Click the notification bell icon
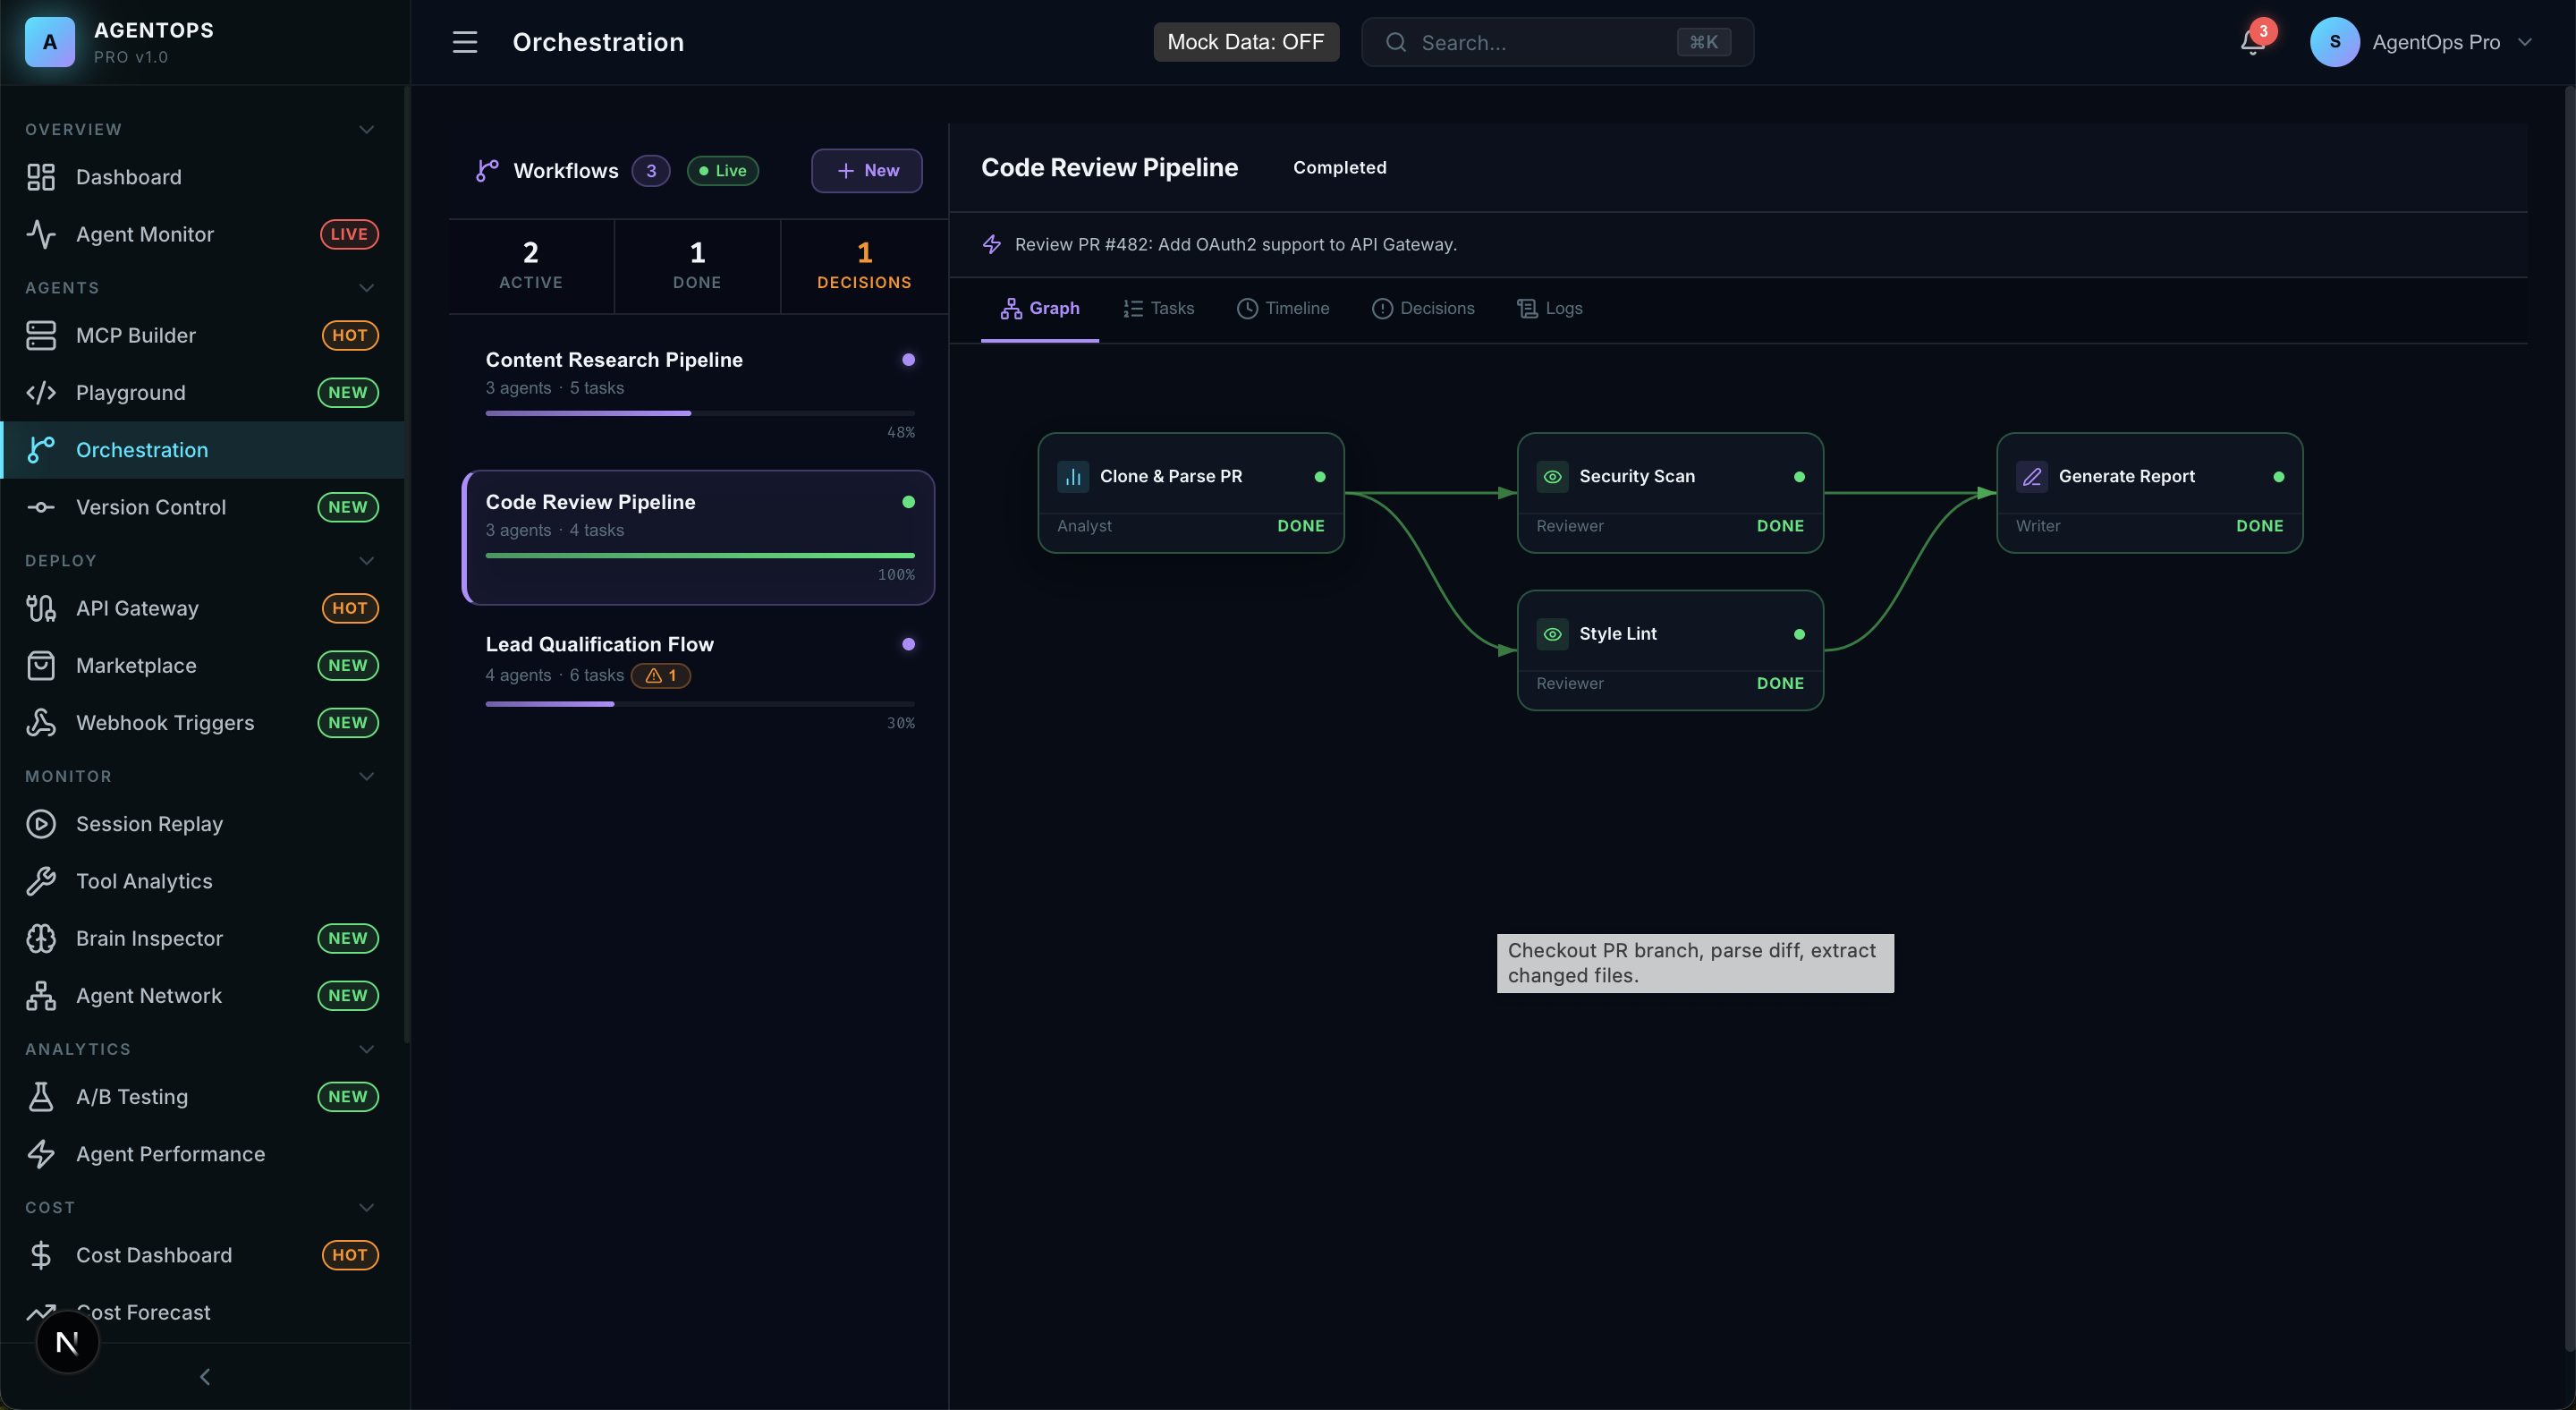 coord(2252,42)
